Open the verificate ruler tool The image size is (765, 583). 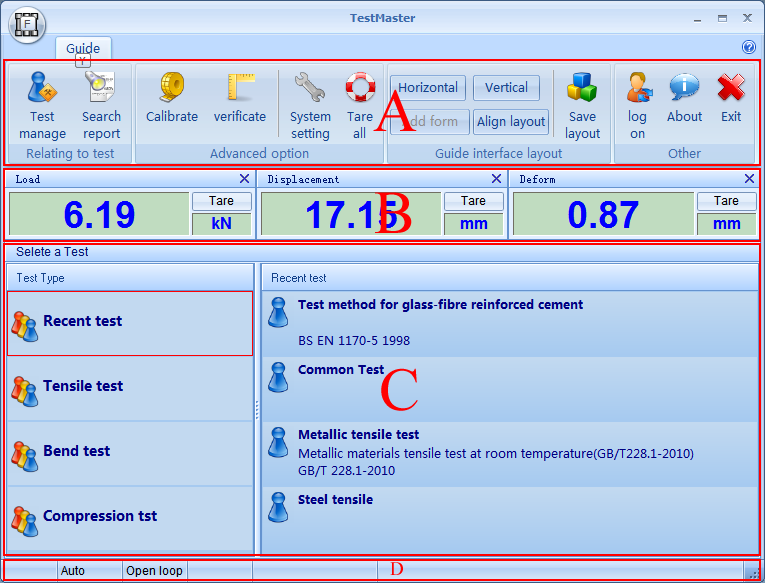pos(240,98)
